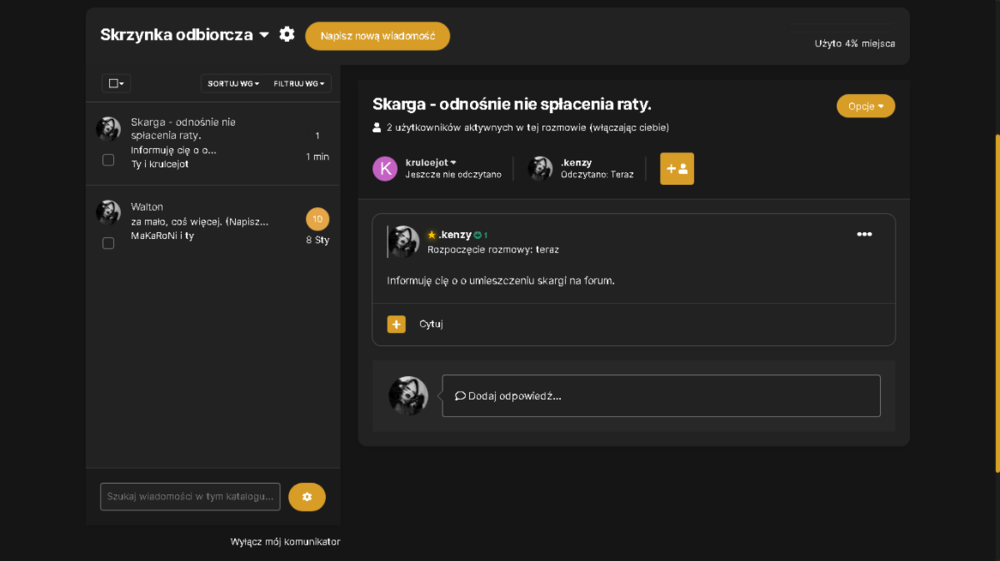Open the Walton conversation in the list
The width and height of the screenshot is (1000, 561).
click(x=213, y=222)
